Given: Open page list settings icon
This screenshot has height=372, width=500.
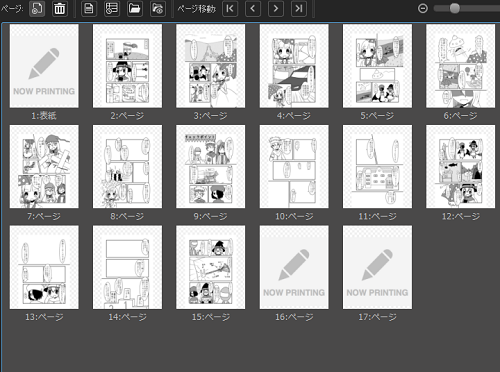Looking at the screenshot, I should point(112,8).
